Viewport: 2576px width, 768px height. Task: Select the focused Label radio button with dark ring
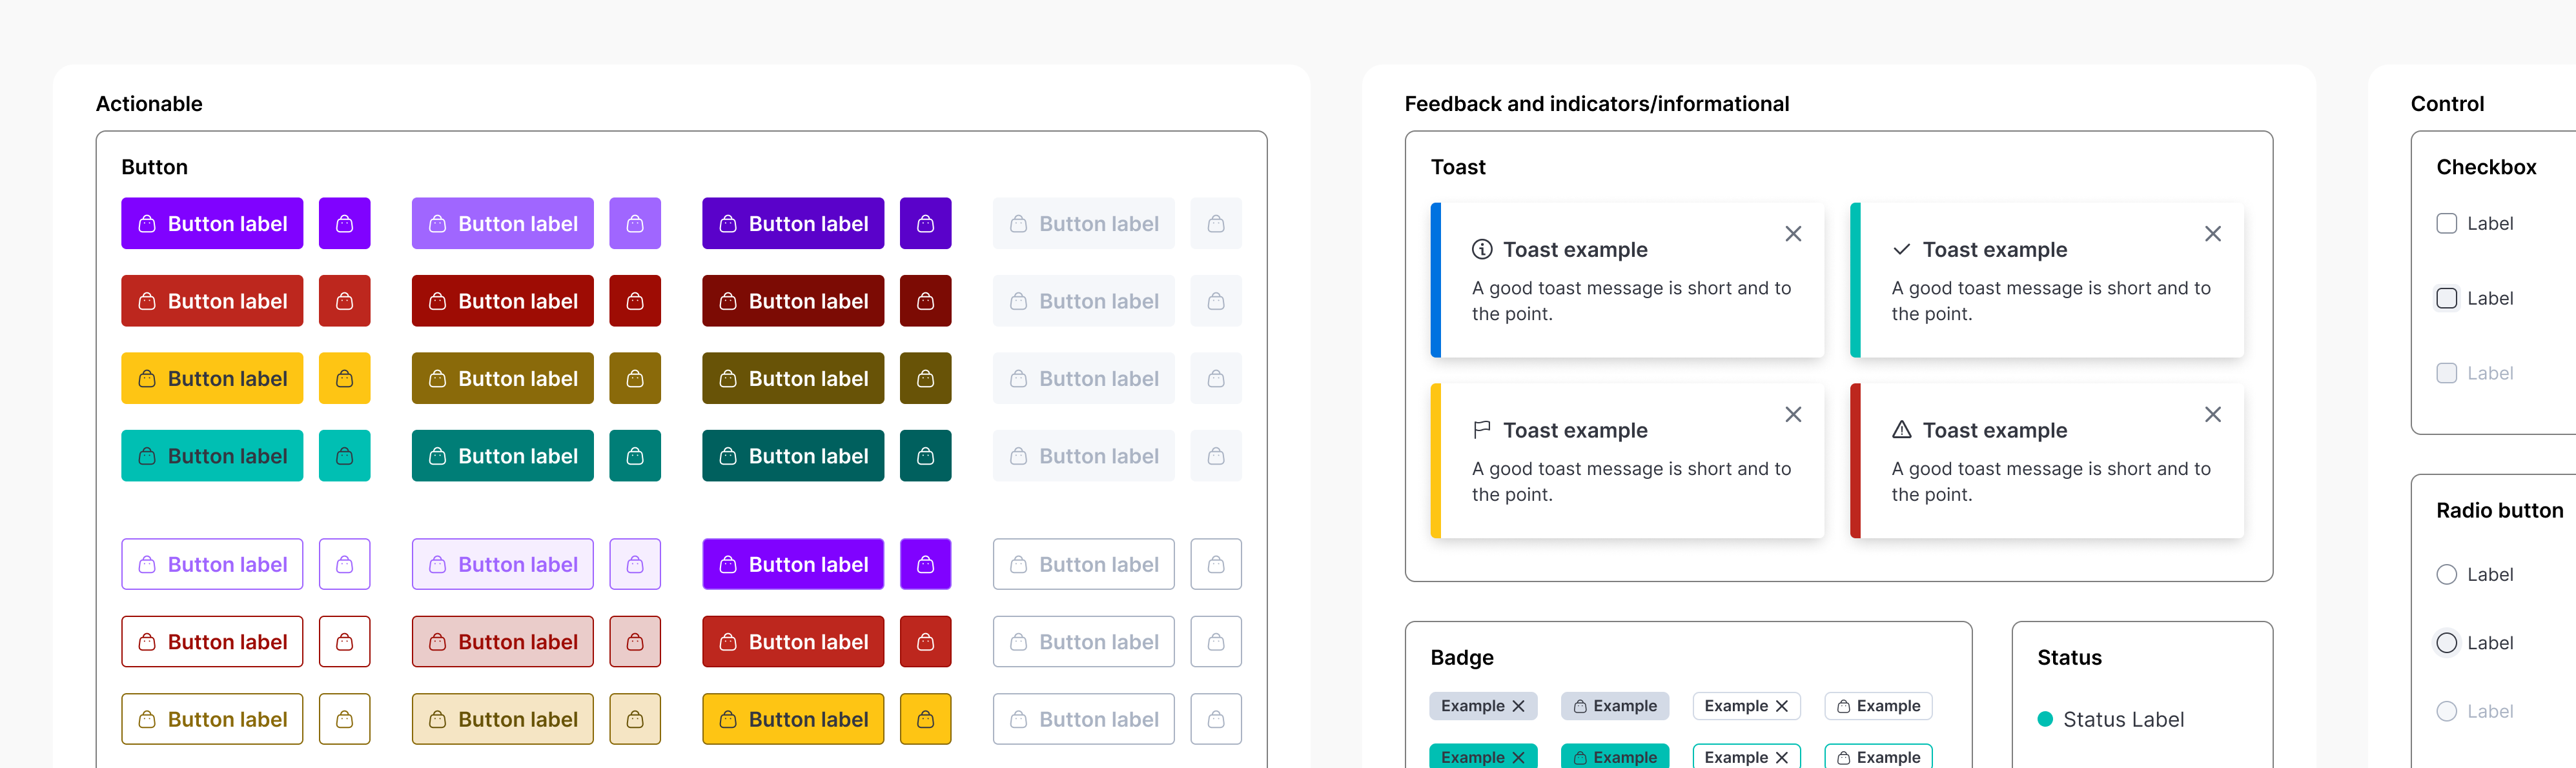point(2447,643)
